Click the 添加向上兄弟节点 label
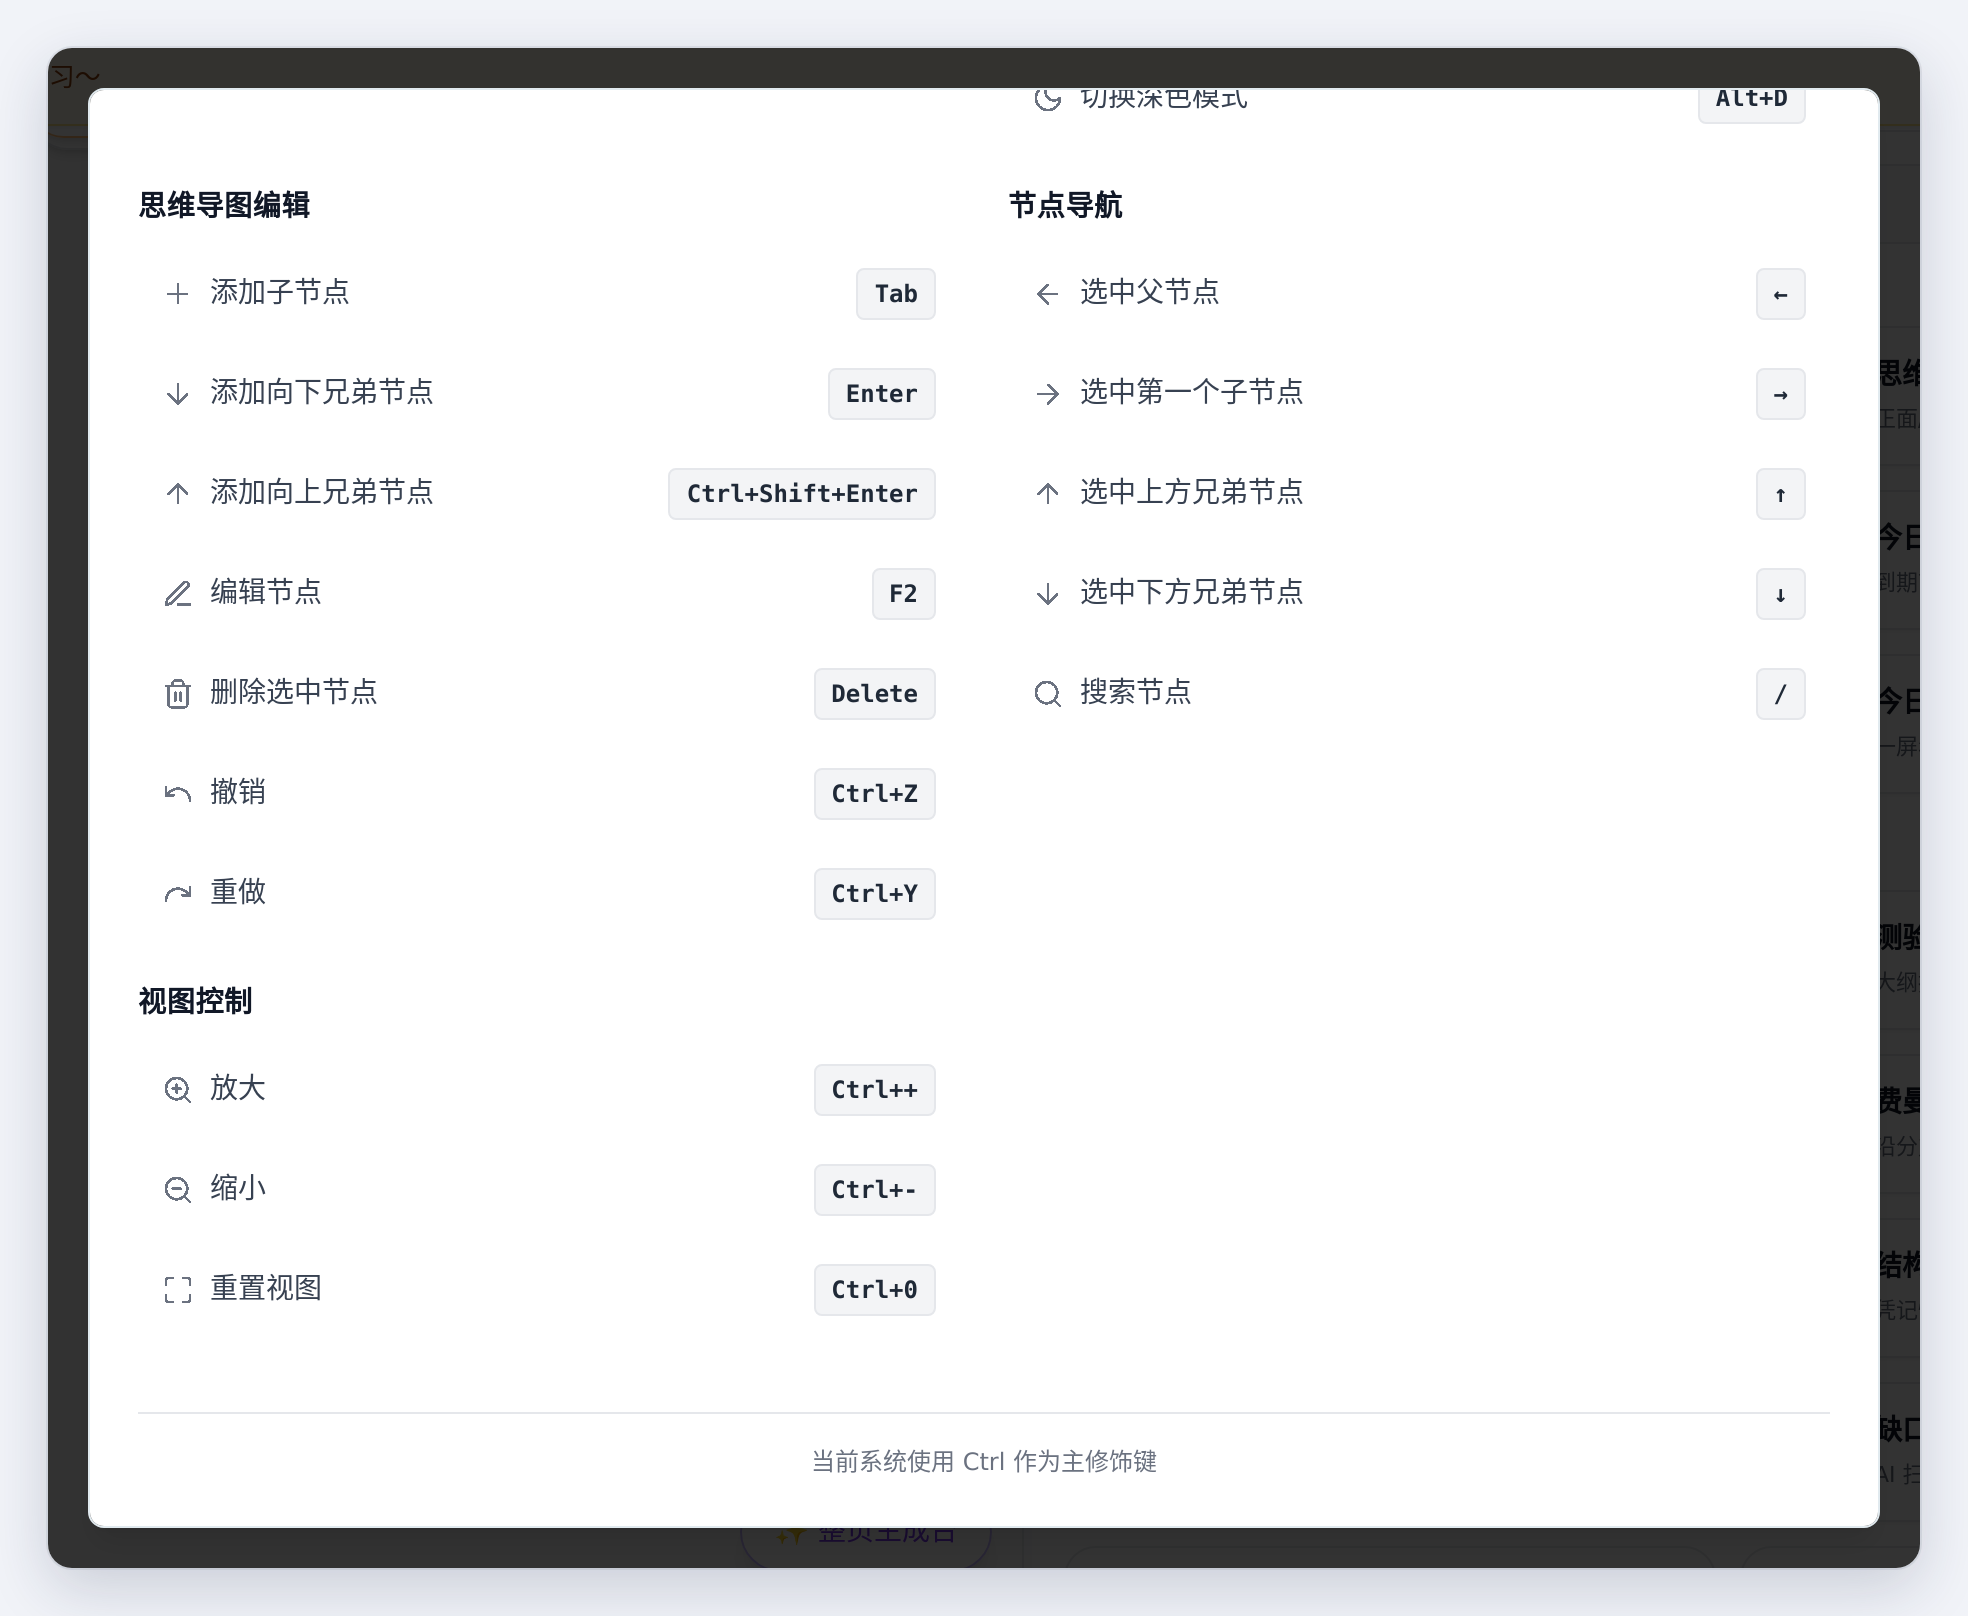The width and height of the screenshot is (1968, 1616). coord(322,492)
